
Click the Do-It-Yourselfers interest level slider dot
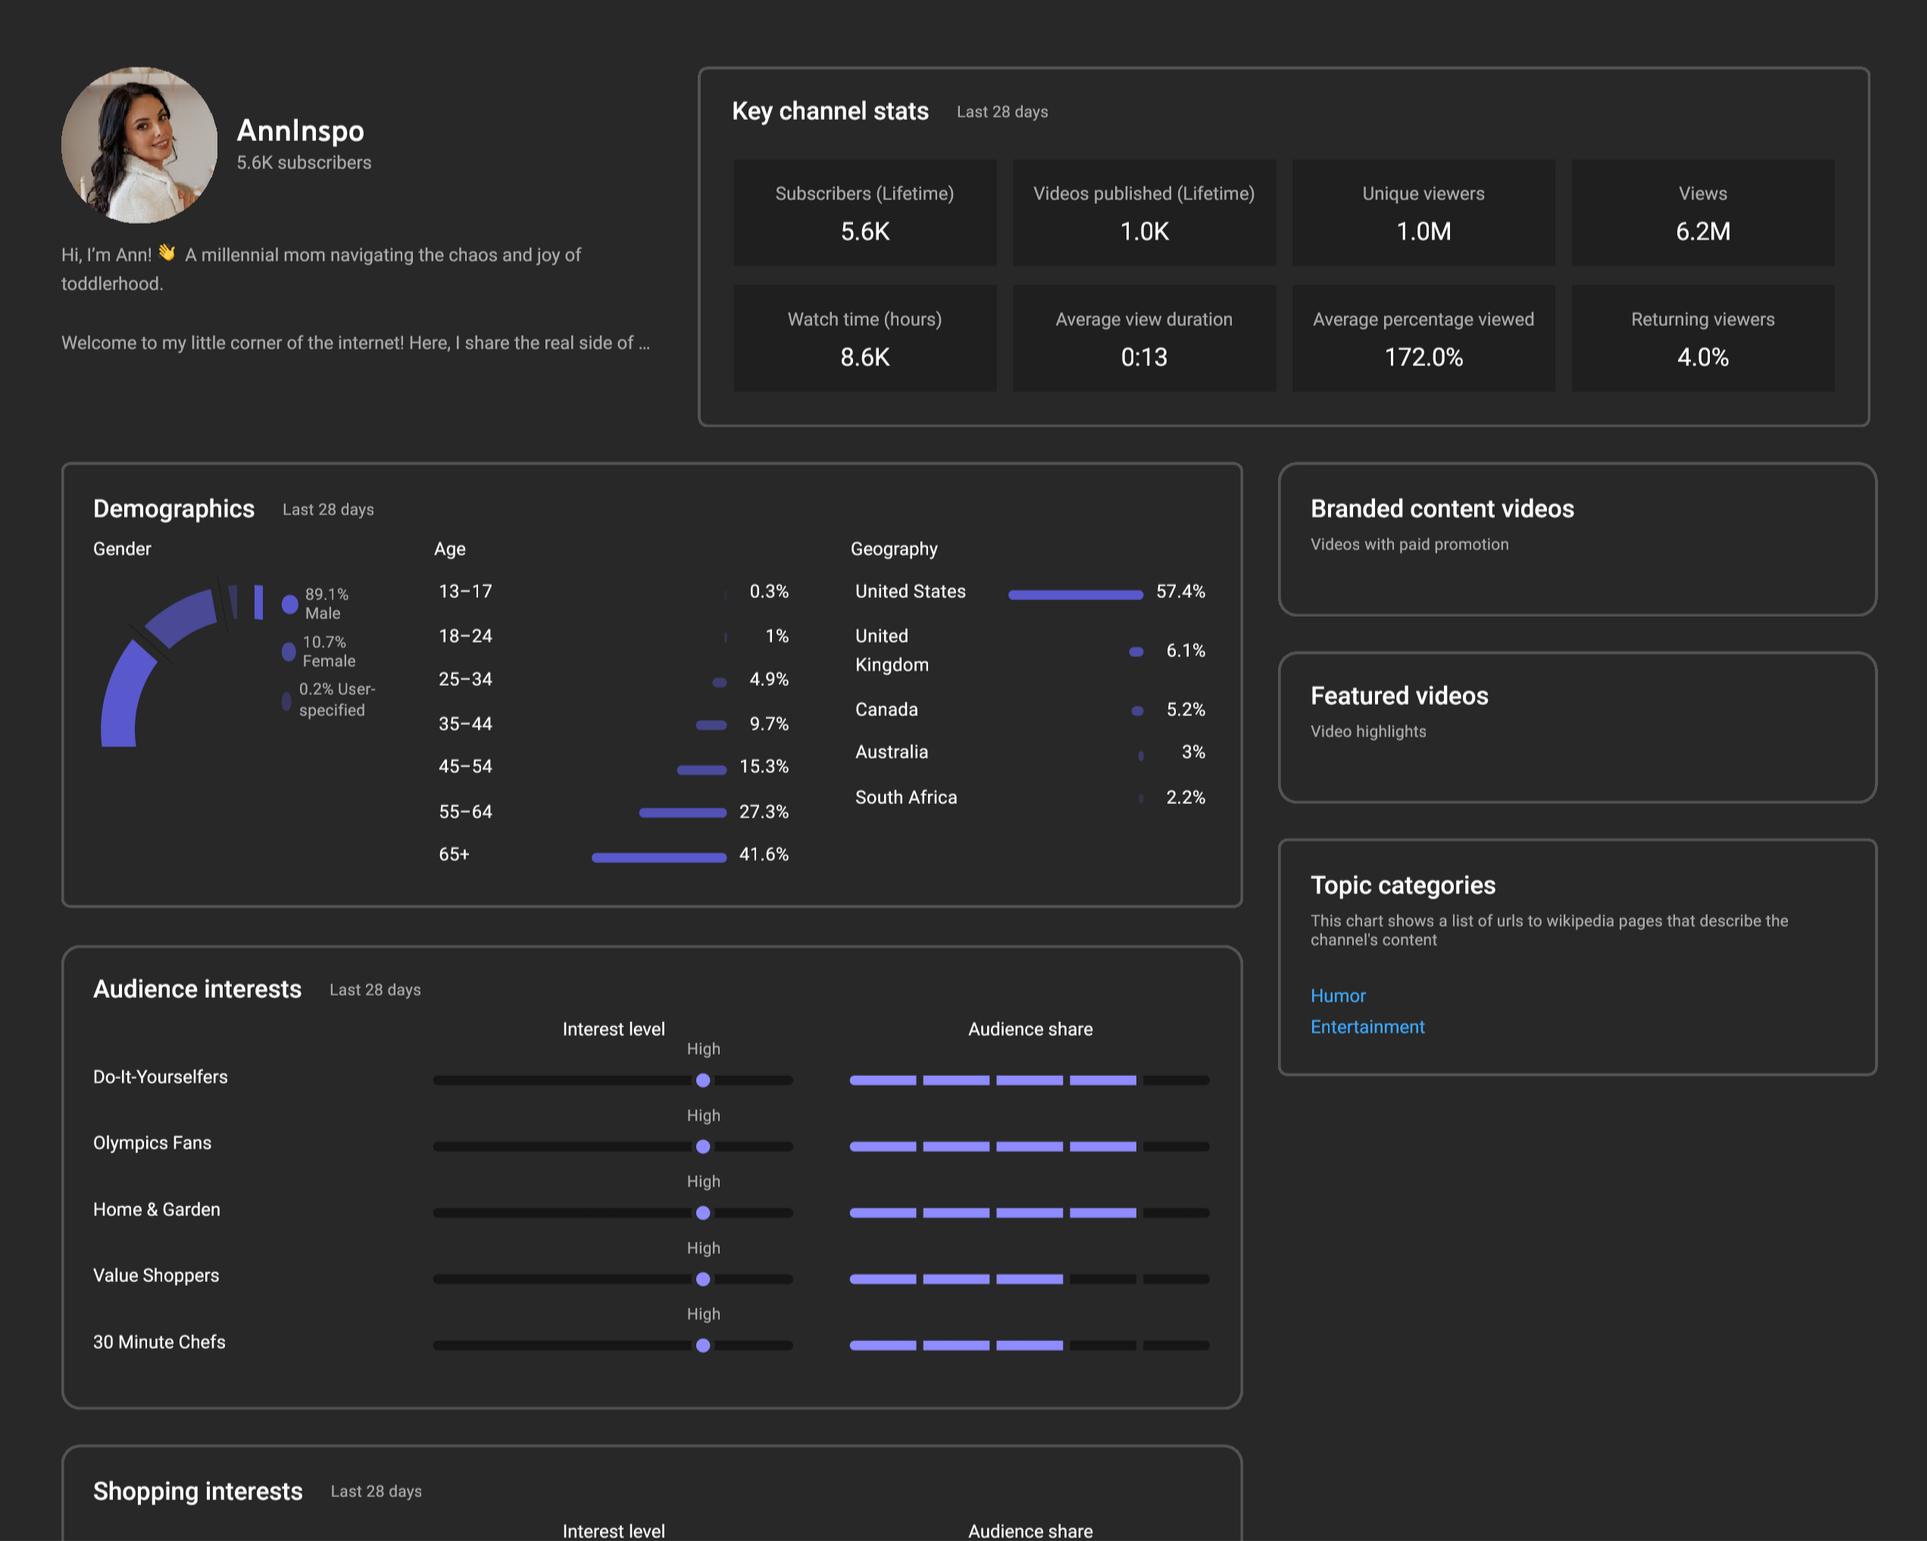click(x=703, y=1080)
